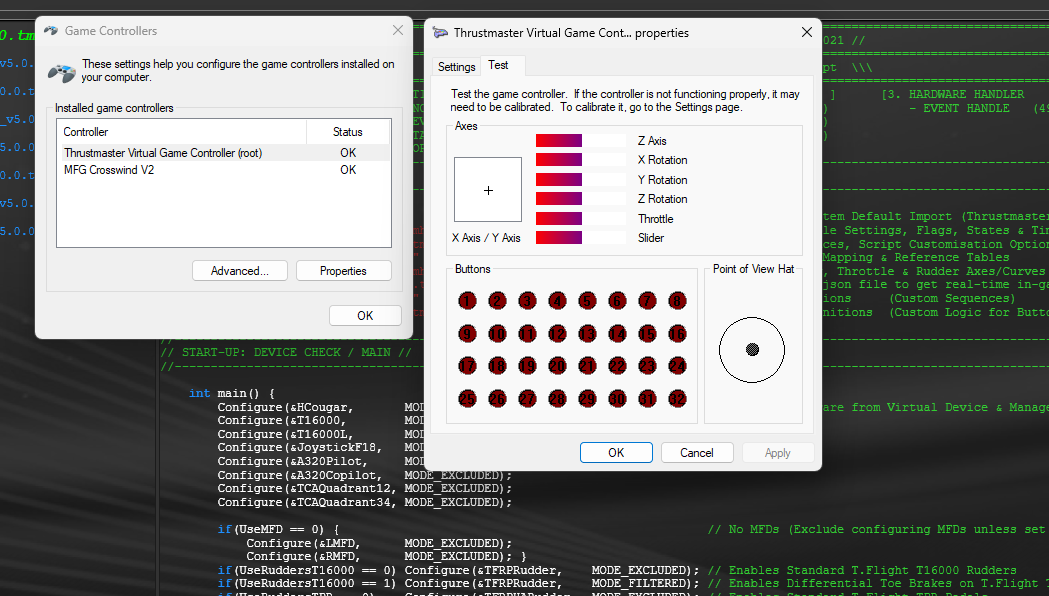Click 'Configure(&JoystickF18,' line in code editor
Image resolution: width=1049 pixels, height=596 pixels.
tap(300, 448)
